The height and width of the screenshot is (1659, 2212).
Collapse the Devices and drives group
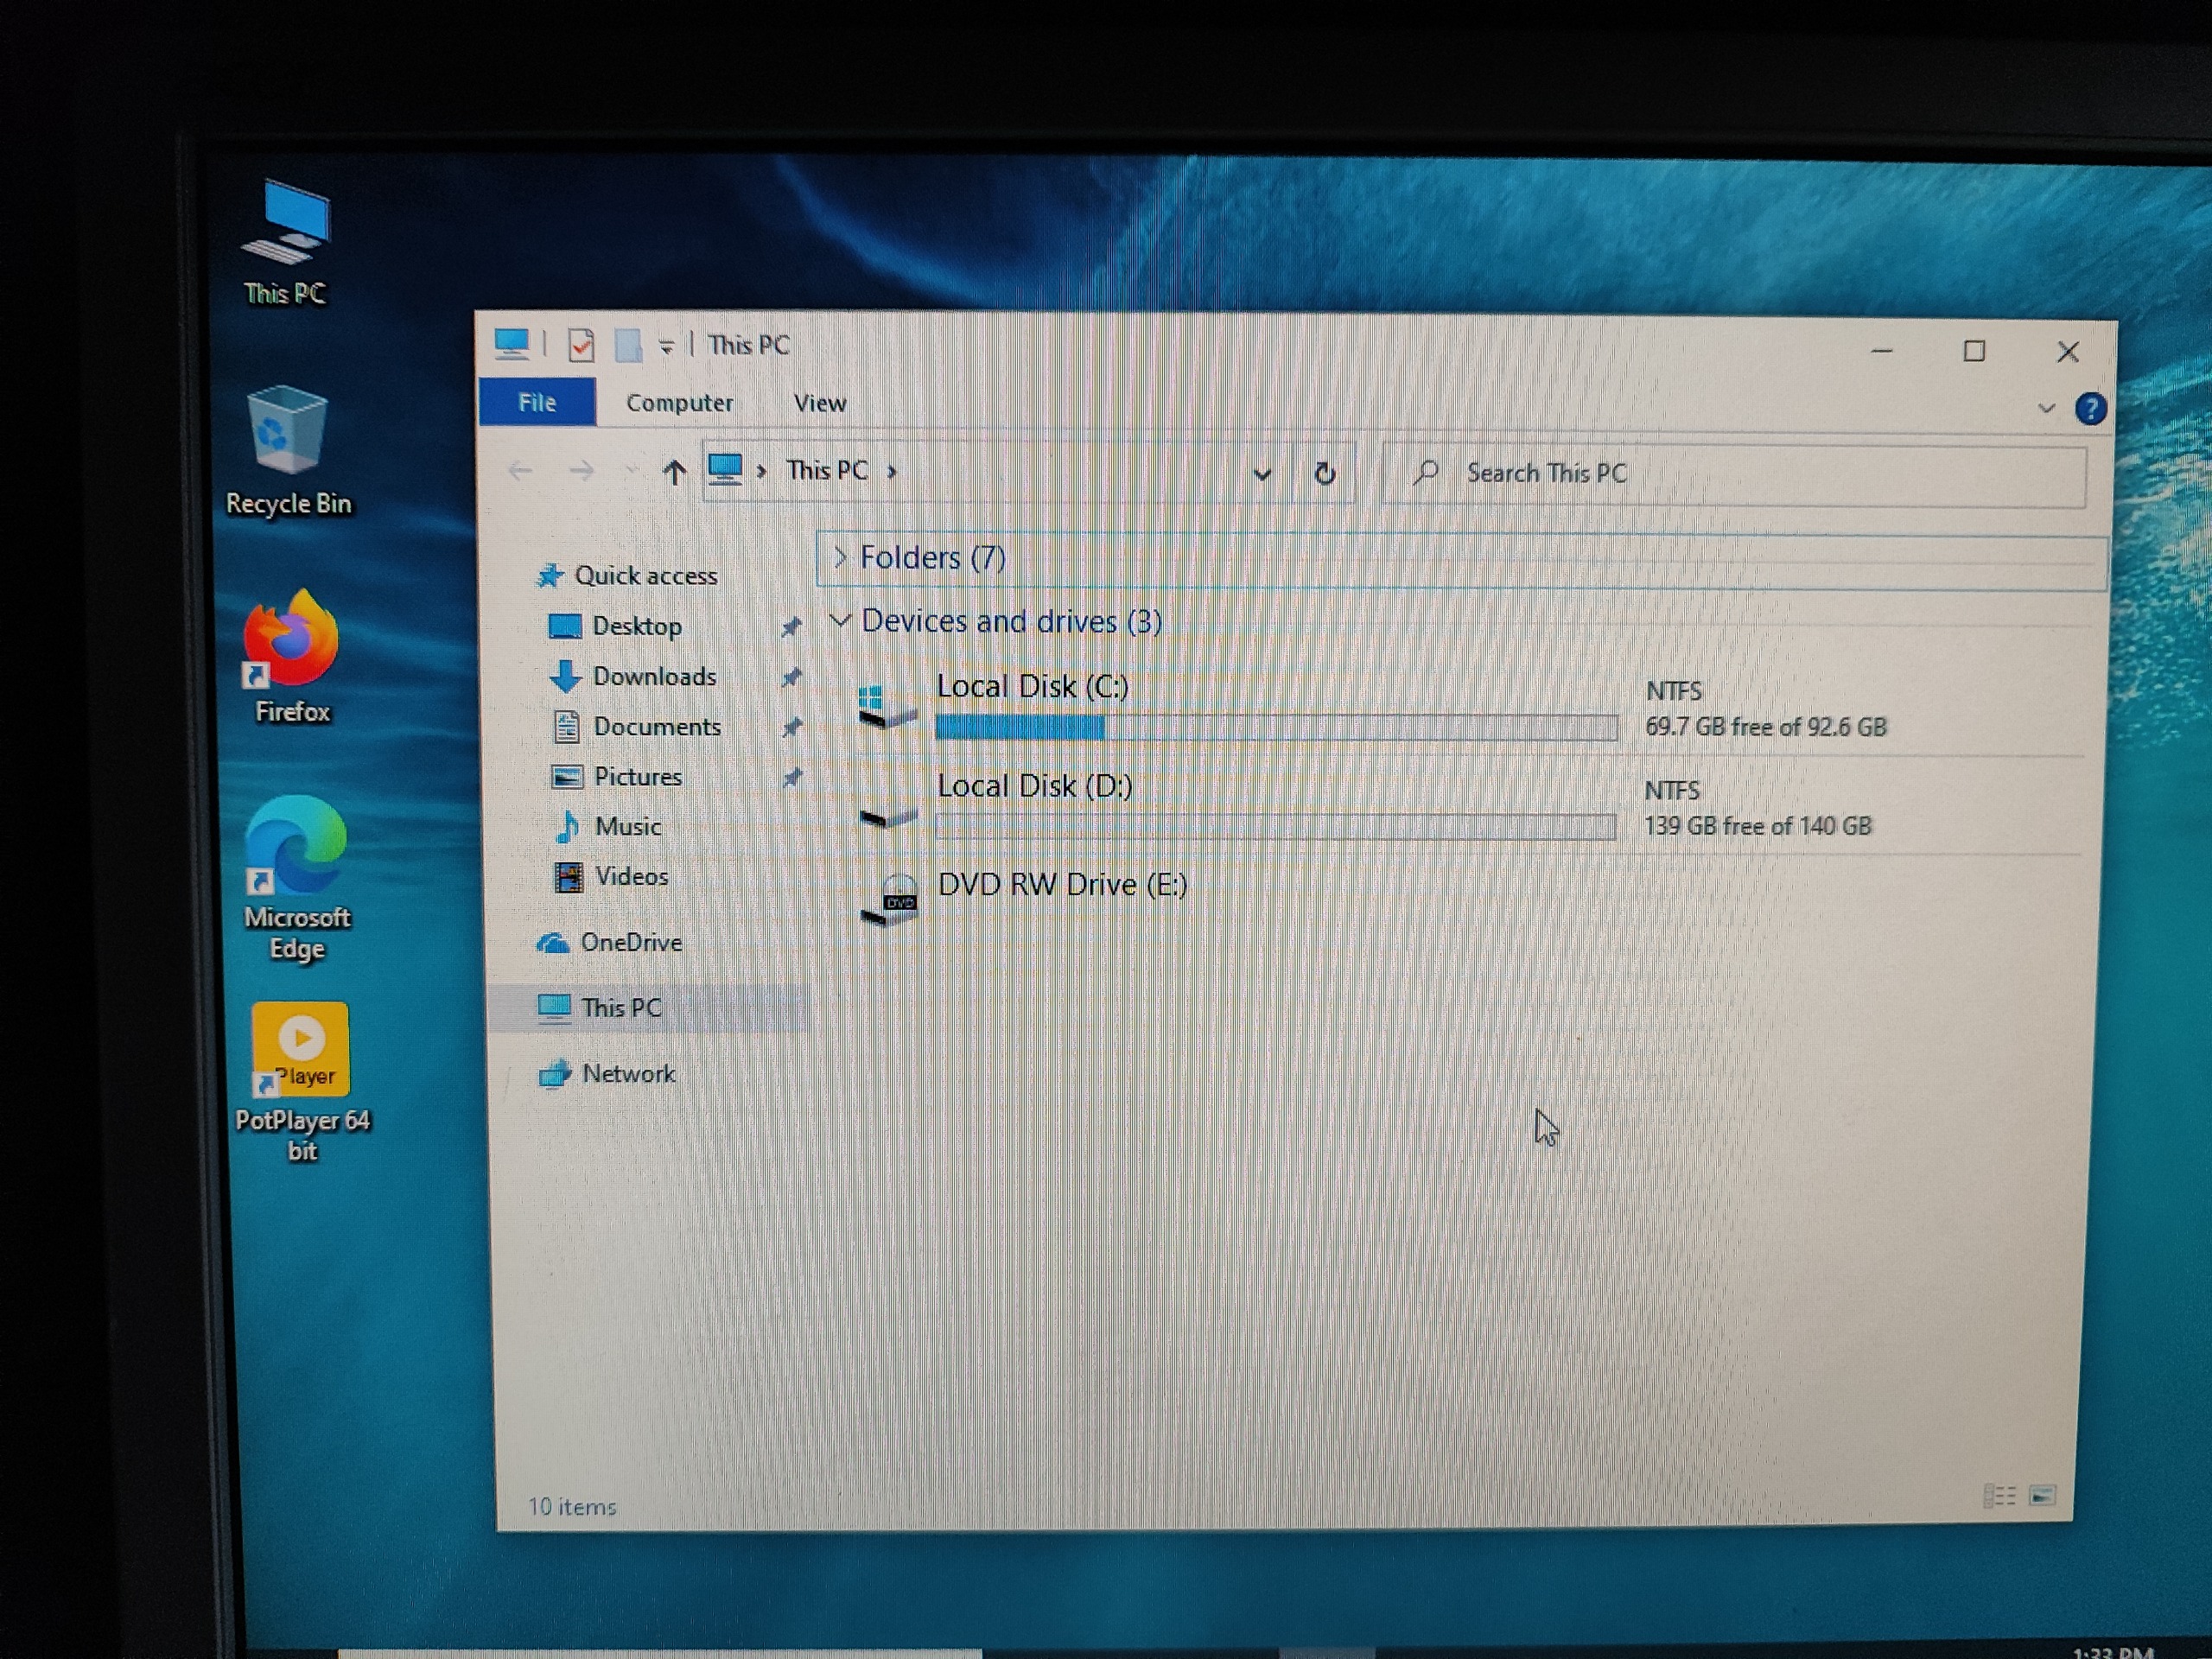[840, 621]
